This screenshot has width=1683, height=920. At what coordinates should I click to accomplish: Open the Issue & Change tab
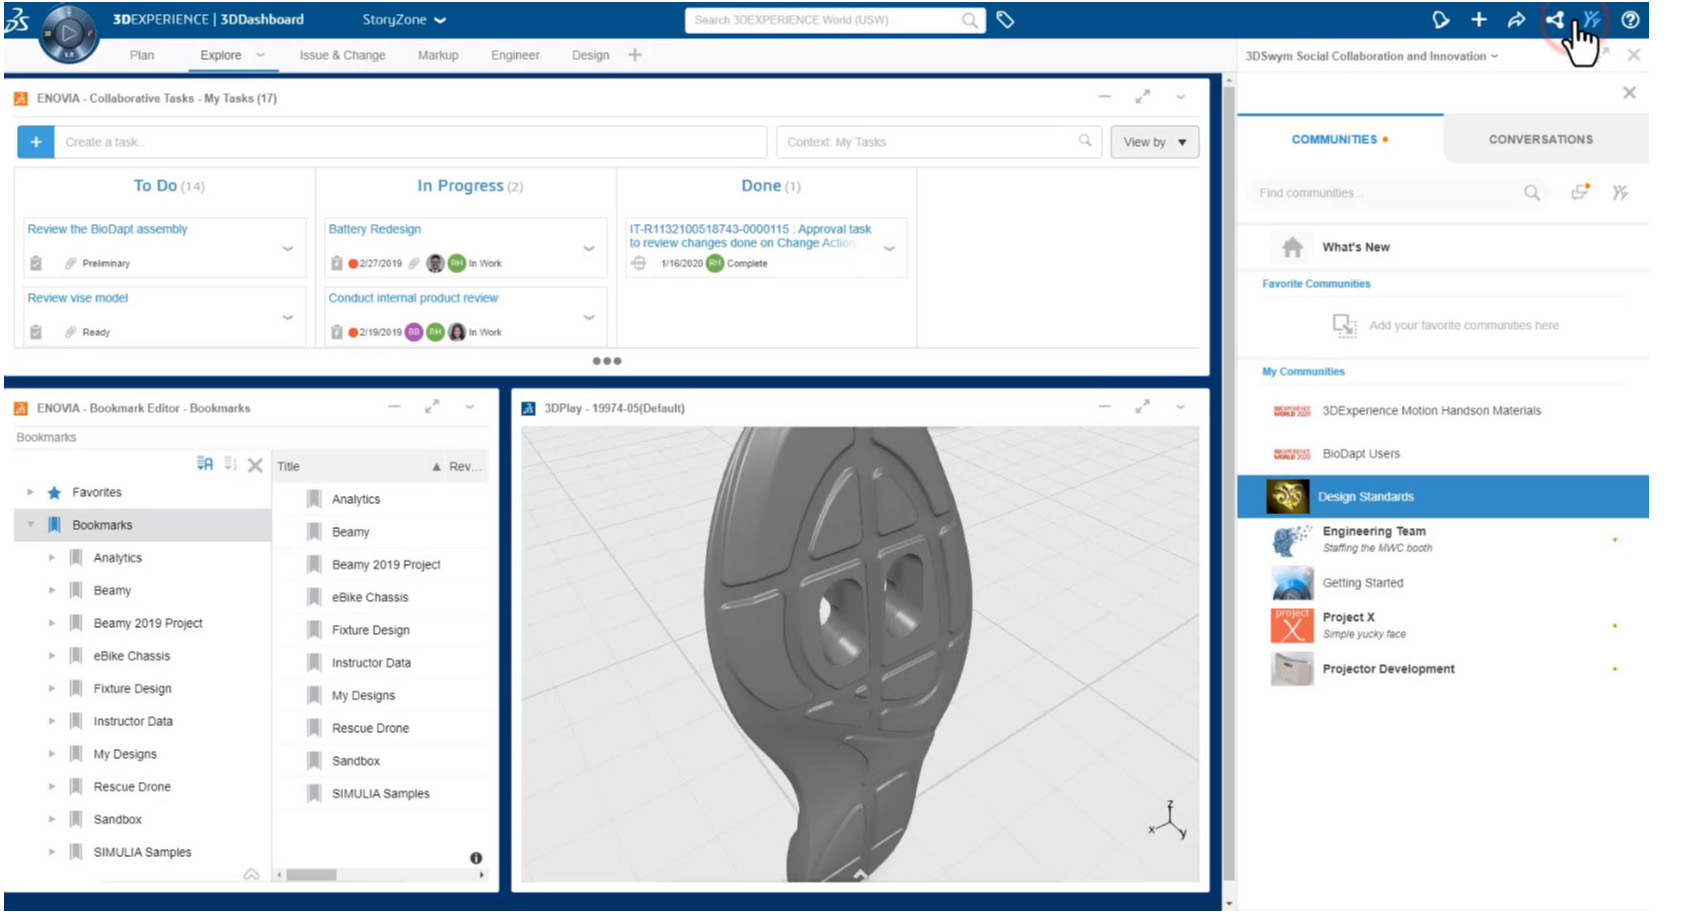(x=342, y=55)
